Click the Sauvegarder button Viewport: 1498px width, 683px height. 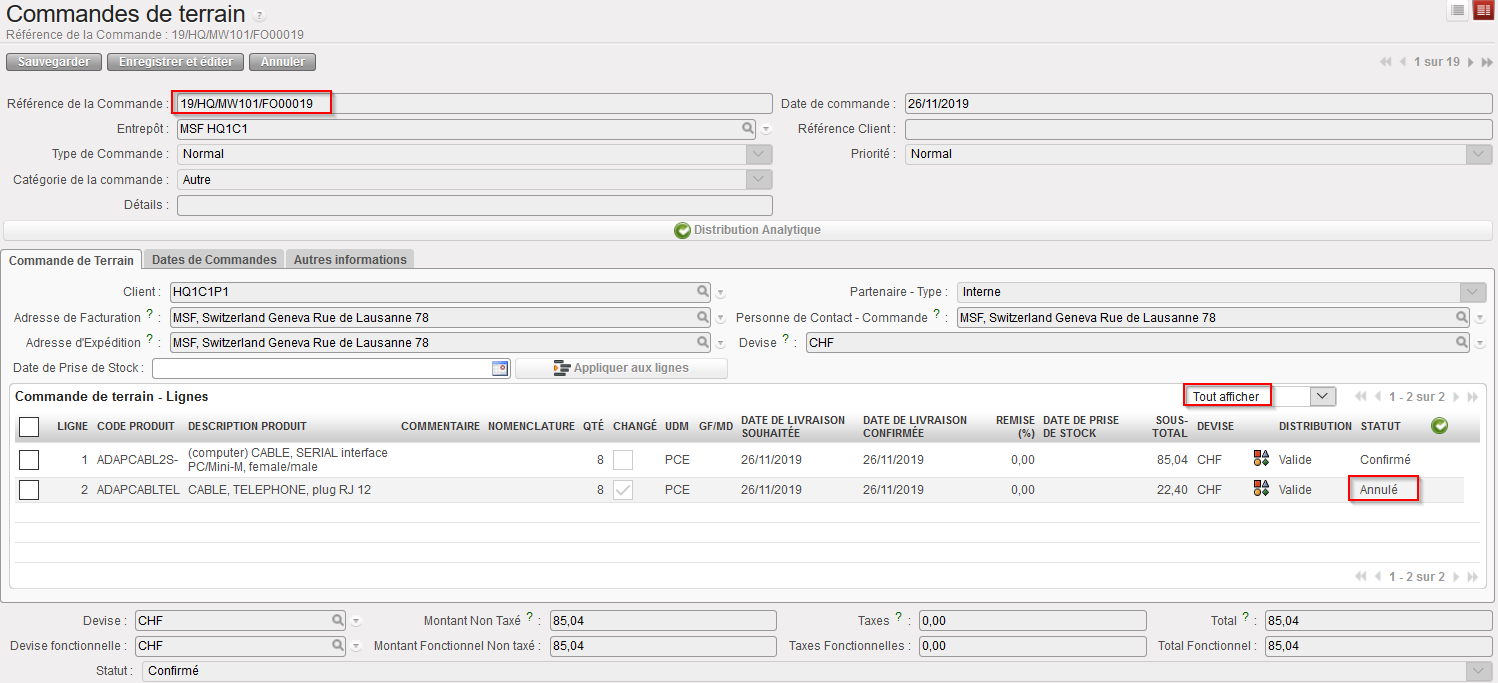[x=54, y=62]
